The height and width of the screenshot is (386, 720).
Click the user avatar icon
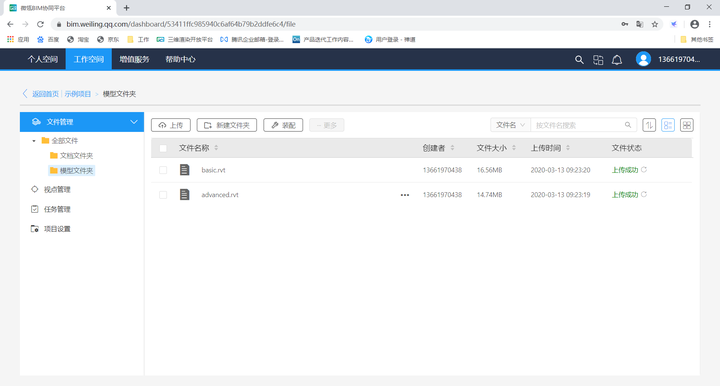coord(643,59)
